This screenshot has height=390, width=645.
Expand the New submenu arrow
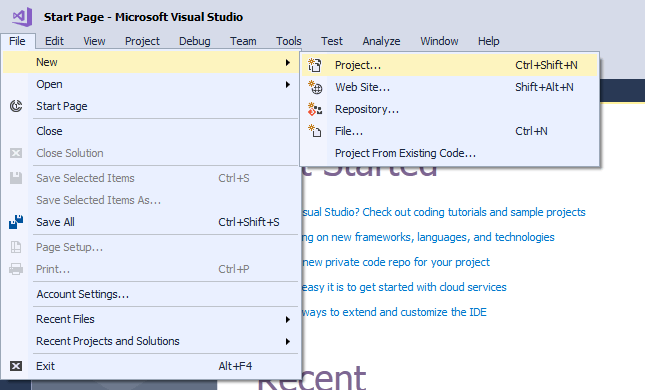pos(288,63)
